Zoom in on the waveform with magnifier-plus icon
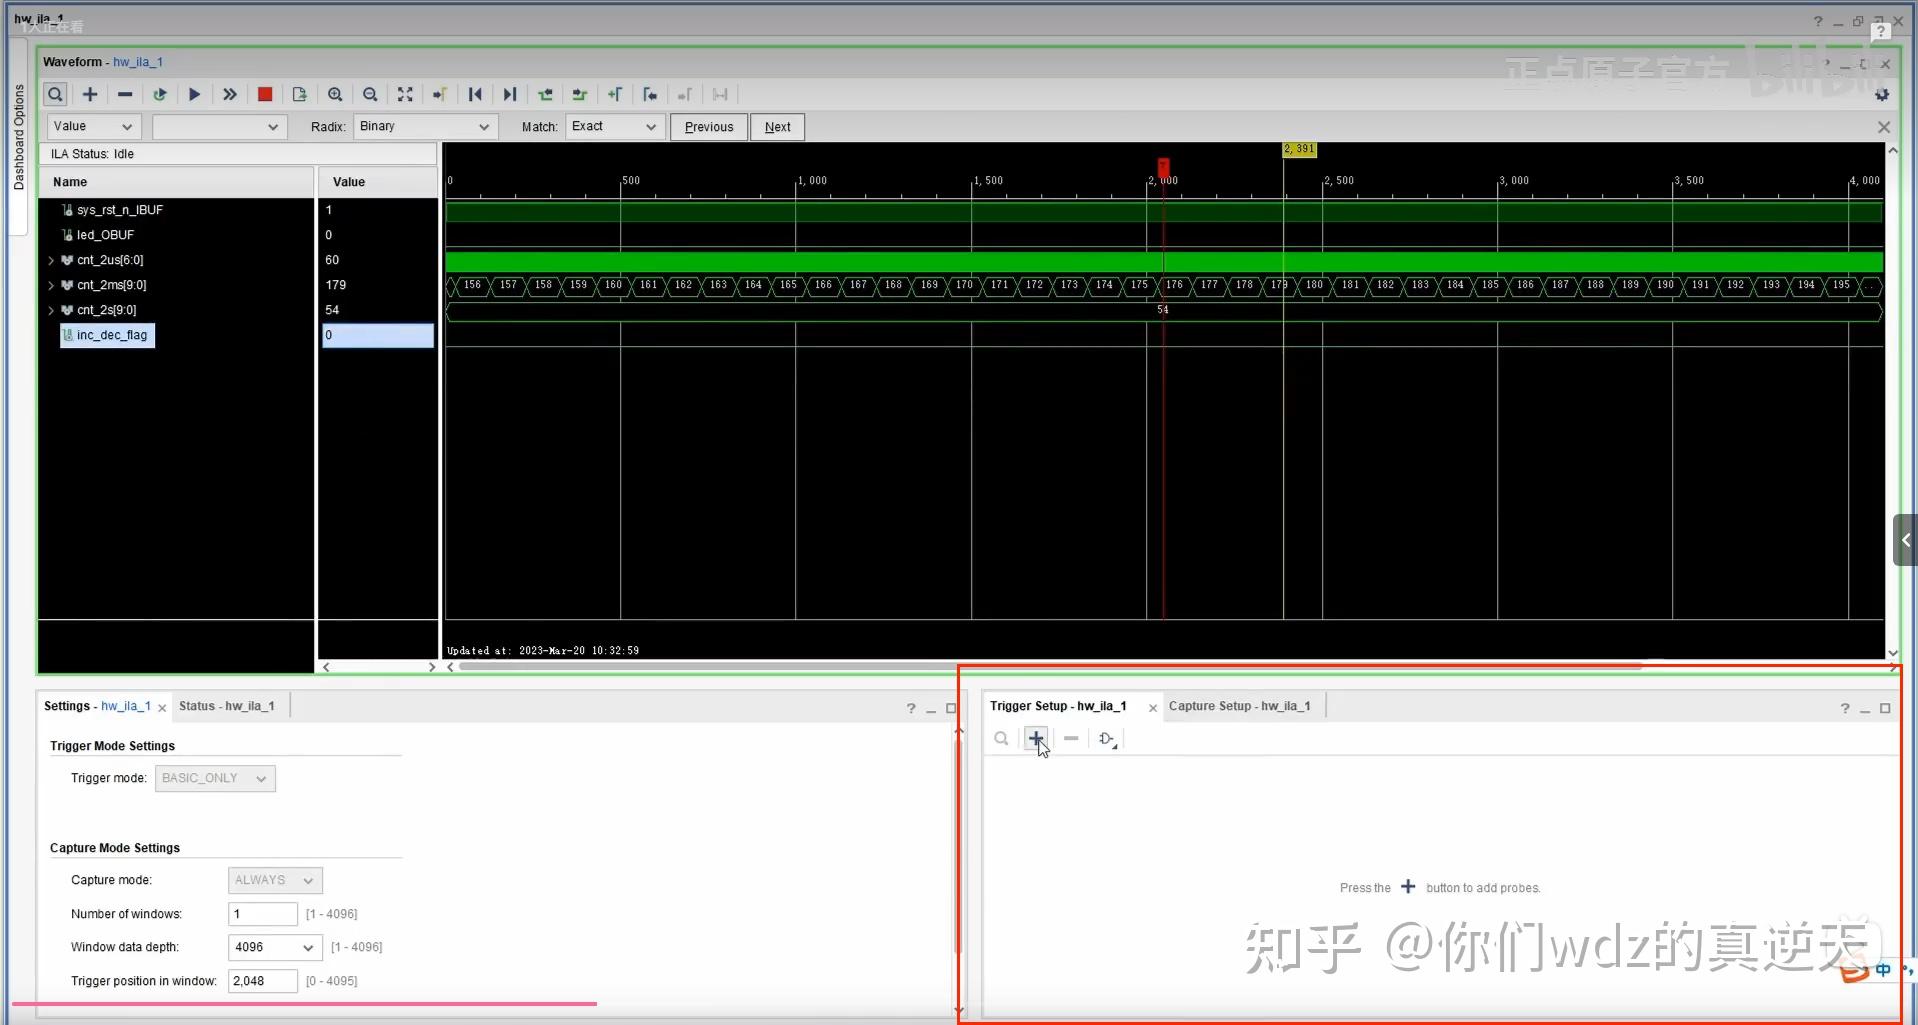Screen dimensions: 1918x1025 tap(335, 94)
